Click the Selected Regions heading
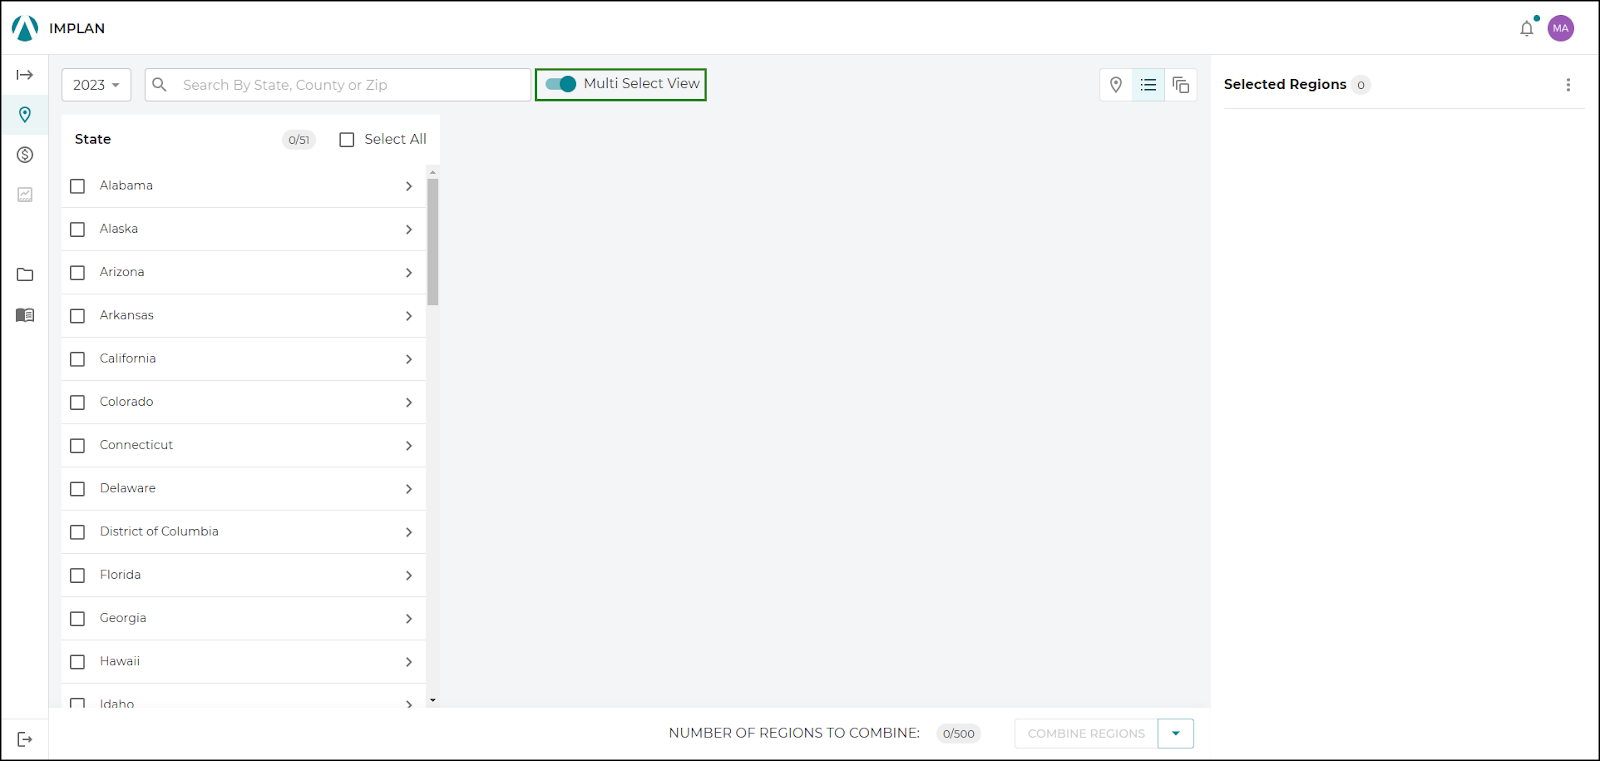Screen dimensions: 1600x761 (1285, 84)
